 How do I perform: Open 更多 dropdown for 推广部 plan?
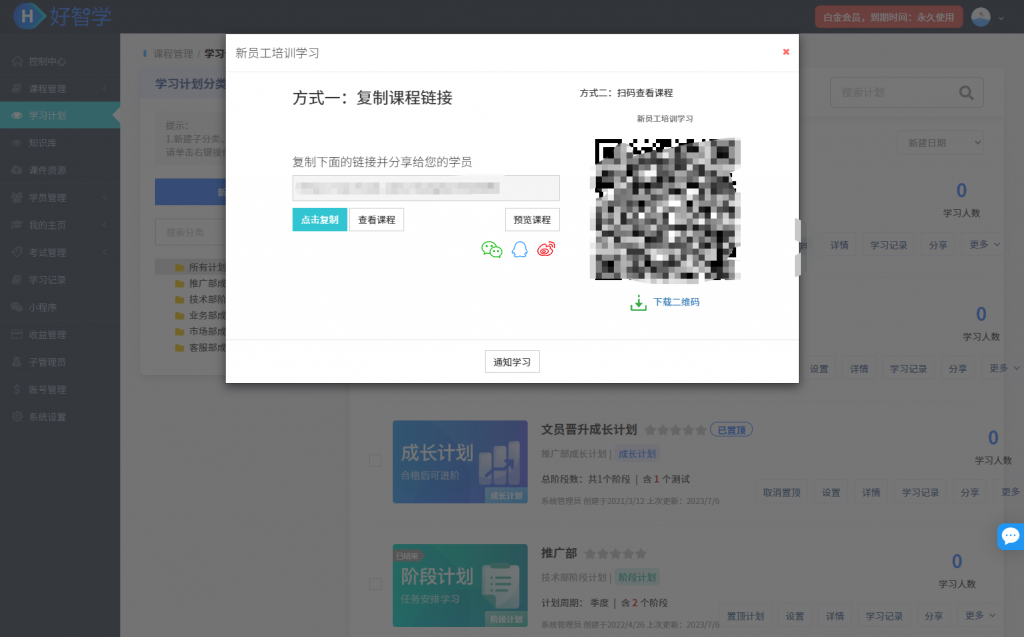[x=979, y=615]
